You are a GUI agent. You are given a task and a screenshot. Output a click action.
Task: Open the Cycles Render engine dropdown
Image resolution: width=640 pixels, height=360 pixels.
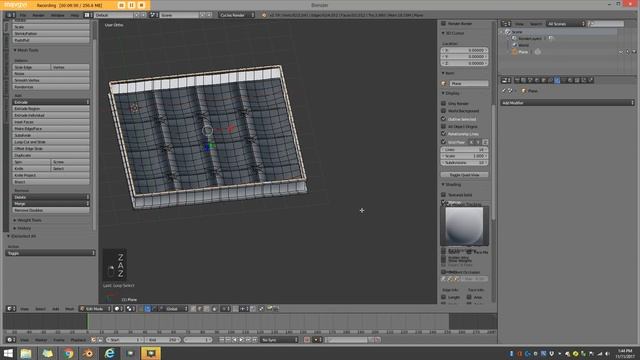[237, 15]
